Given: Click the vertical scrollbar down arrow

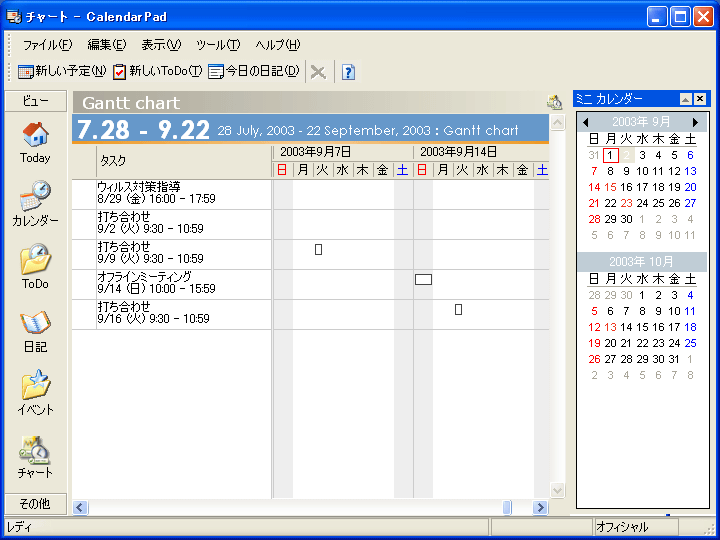Looking at the screenshot, I should click(557, 490).
